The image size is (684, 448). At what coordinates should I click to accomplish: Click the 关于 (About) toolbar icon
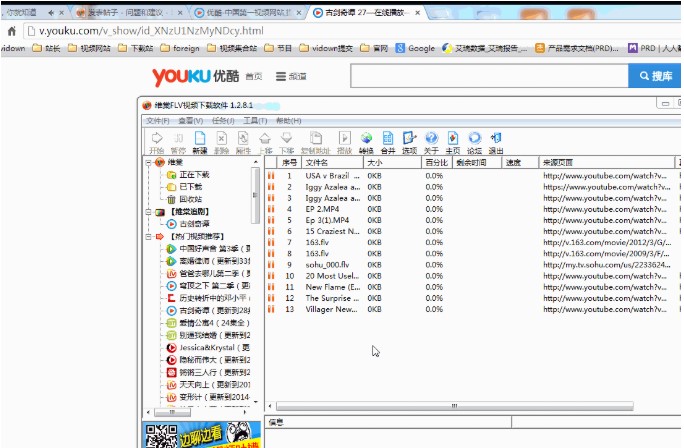[431, 141]
